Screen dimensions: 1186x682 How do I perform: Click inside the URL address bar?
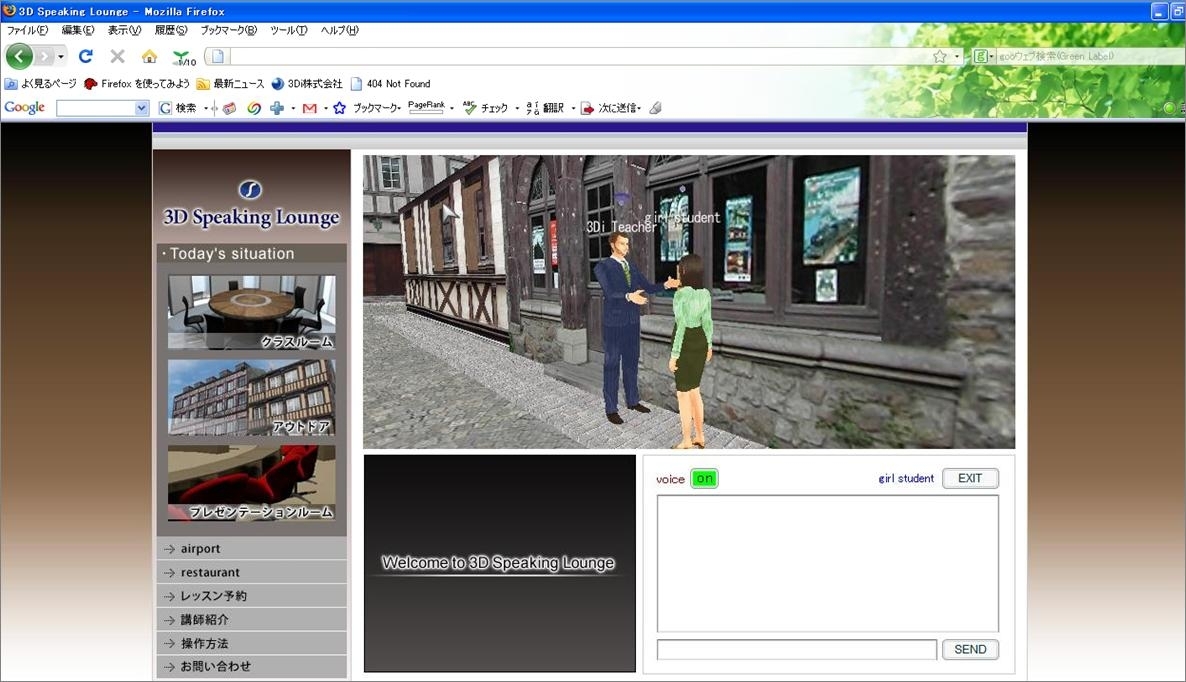(579, 56)
